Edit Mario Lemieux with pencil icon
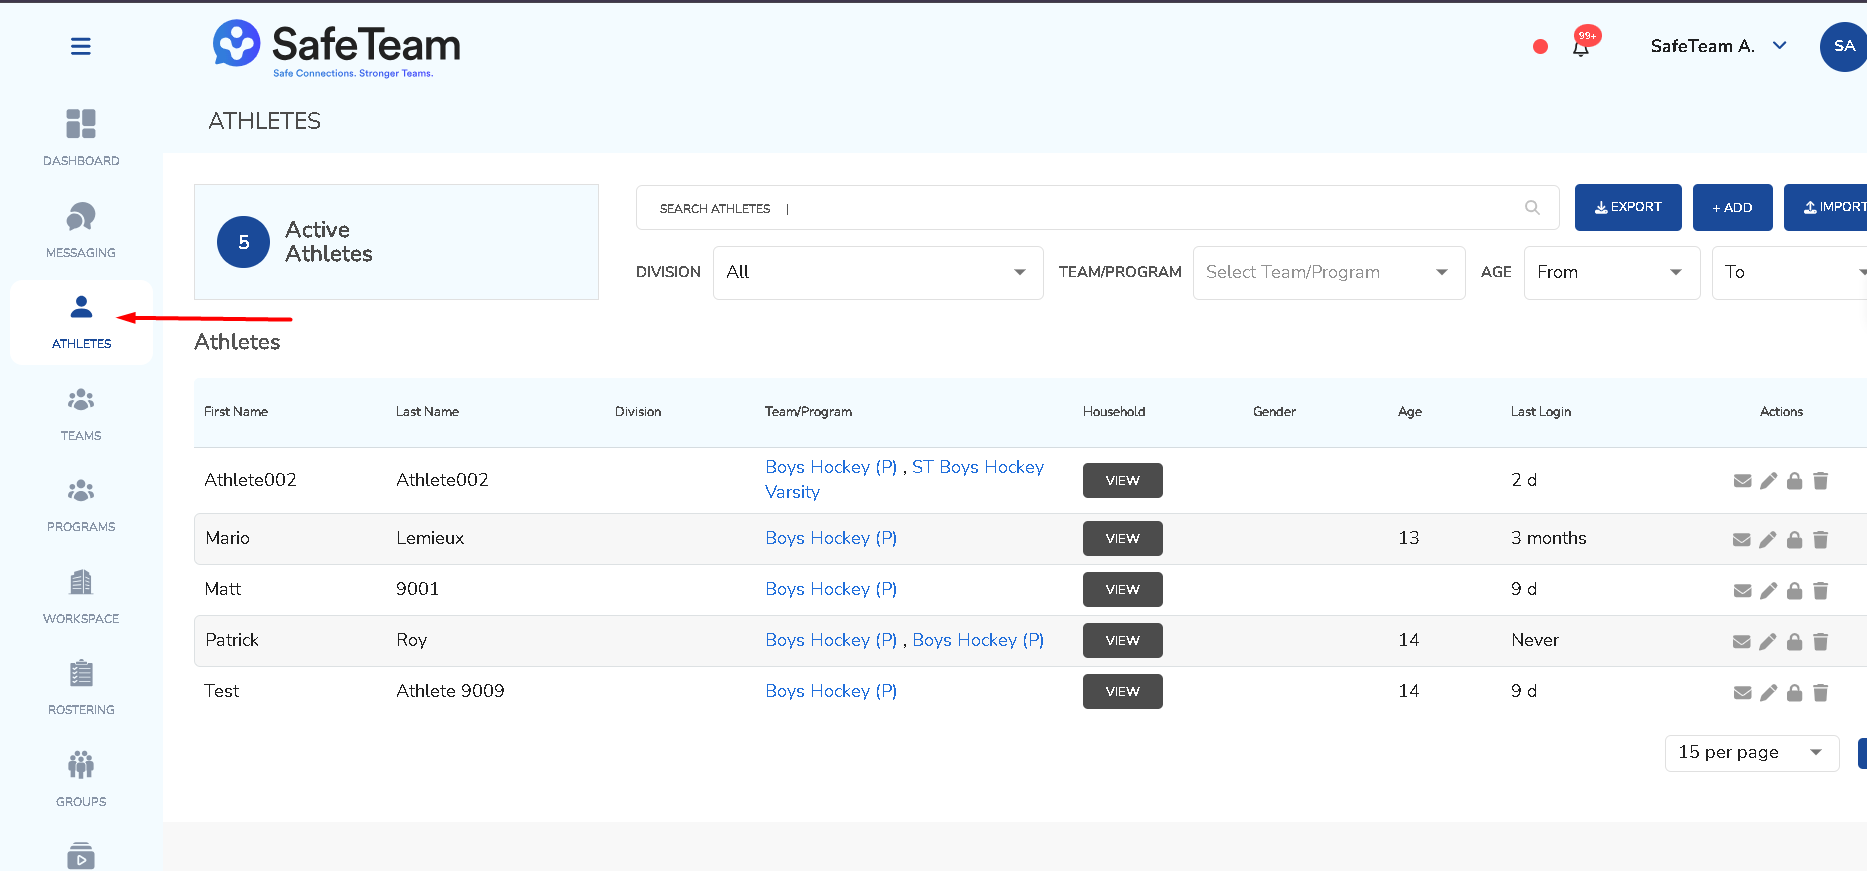1867x871 pixels. click(x=1768, y=540)
